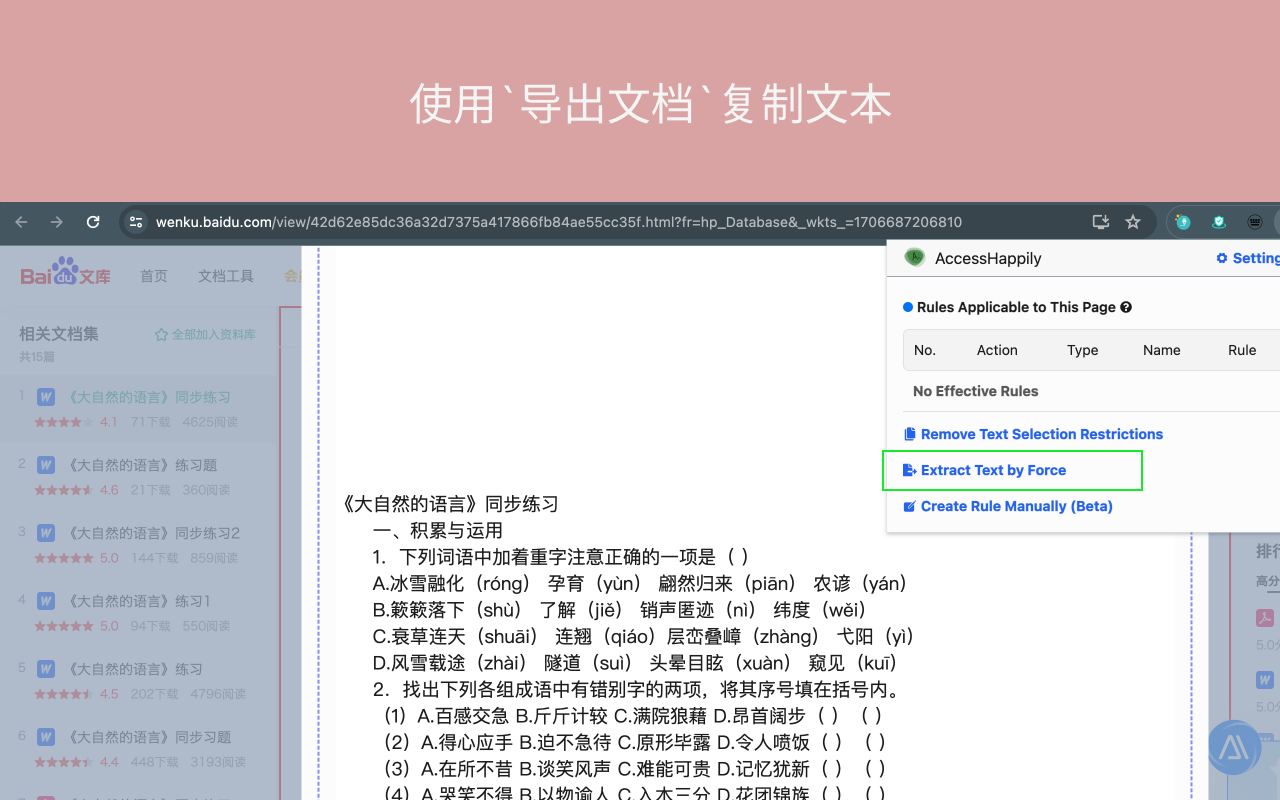Click the Name column header in the rules table
Image resolution: width=1280 pixels, height=800 pixels.
click(1162, 350)
